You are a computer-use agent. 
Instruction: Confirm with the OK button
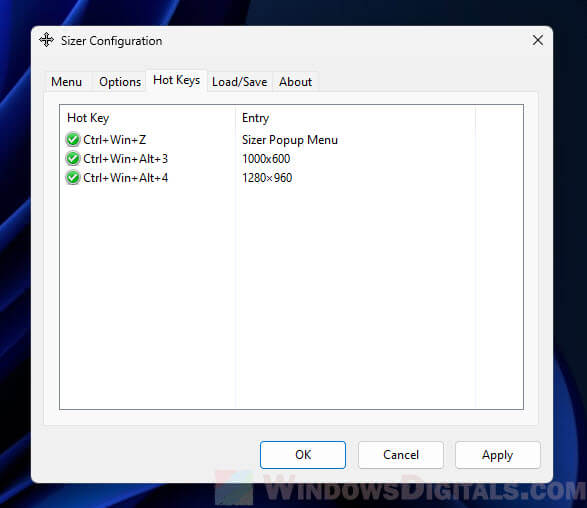tap(303, 455)
